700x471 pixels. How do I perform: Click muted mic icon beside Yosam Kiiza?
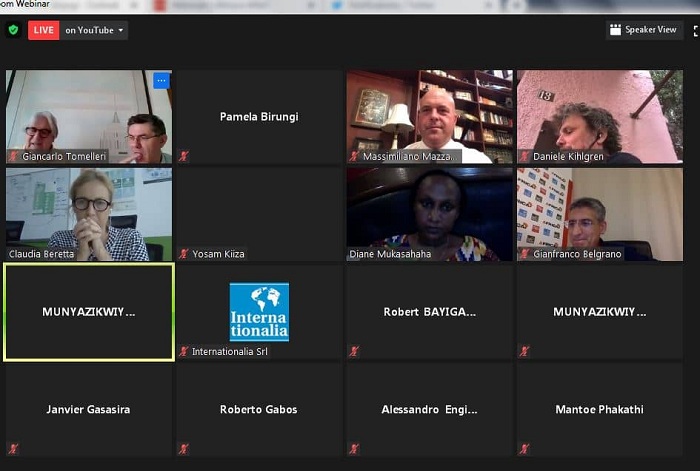183,254
